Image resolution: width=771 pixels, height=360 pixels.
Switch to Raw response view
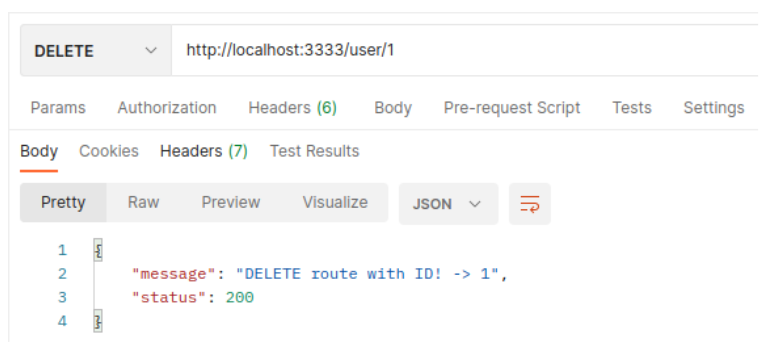[143, 203]
